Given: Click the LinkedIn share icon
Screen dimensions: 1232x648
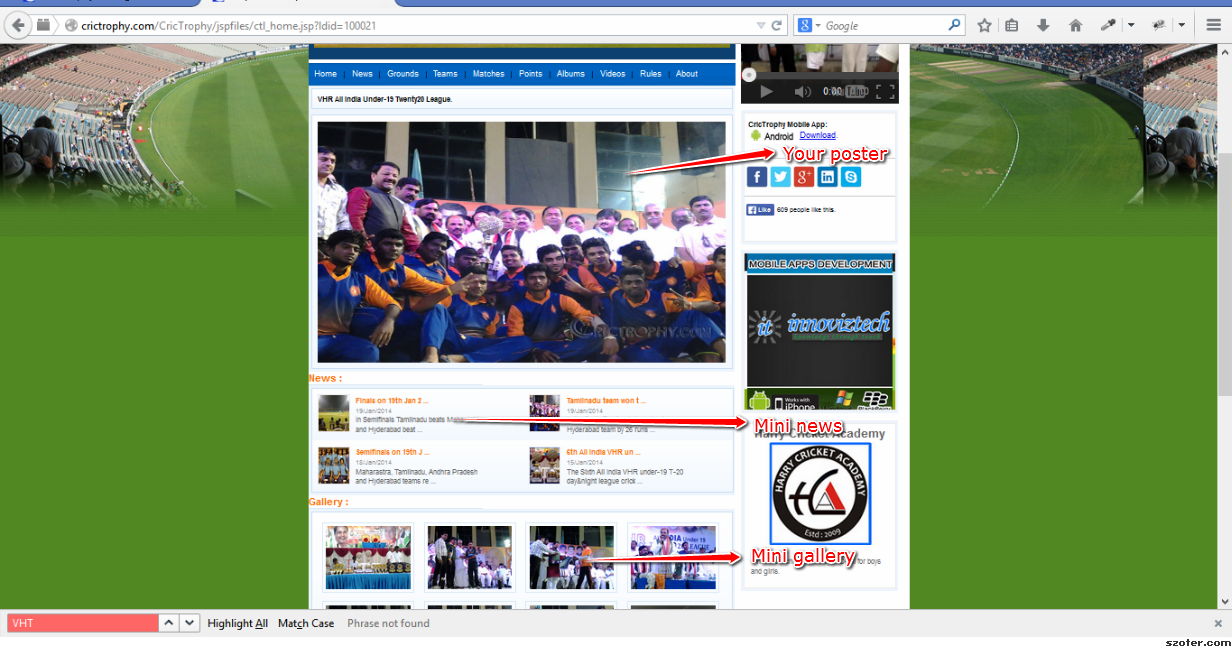Looking at the screenshot, I should click(x=827, y=177).
